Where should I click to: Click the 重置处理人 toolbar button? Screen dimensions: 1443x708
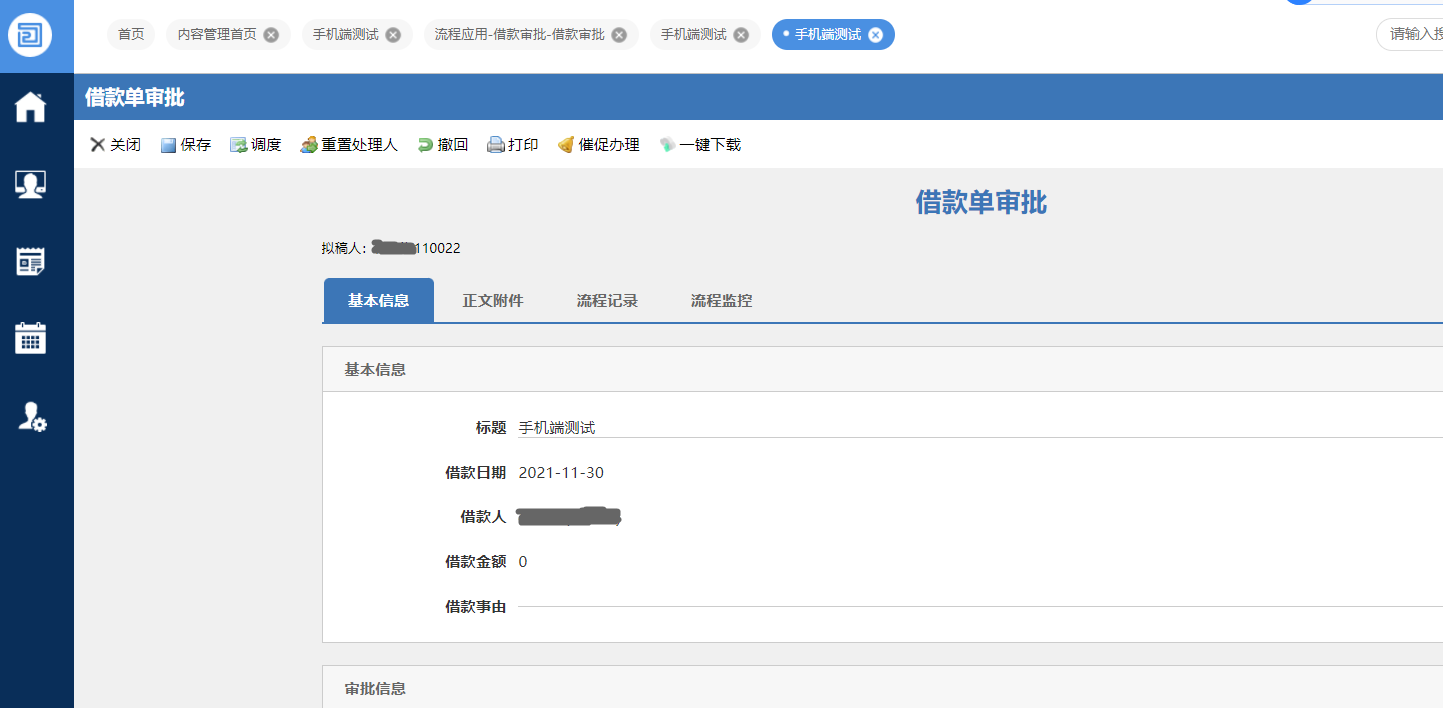click(x=349, y=145)
